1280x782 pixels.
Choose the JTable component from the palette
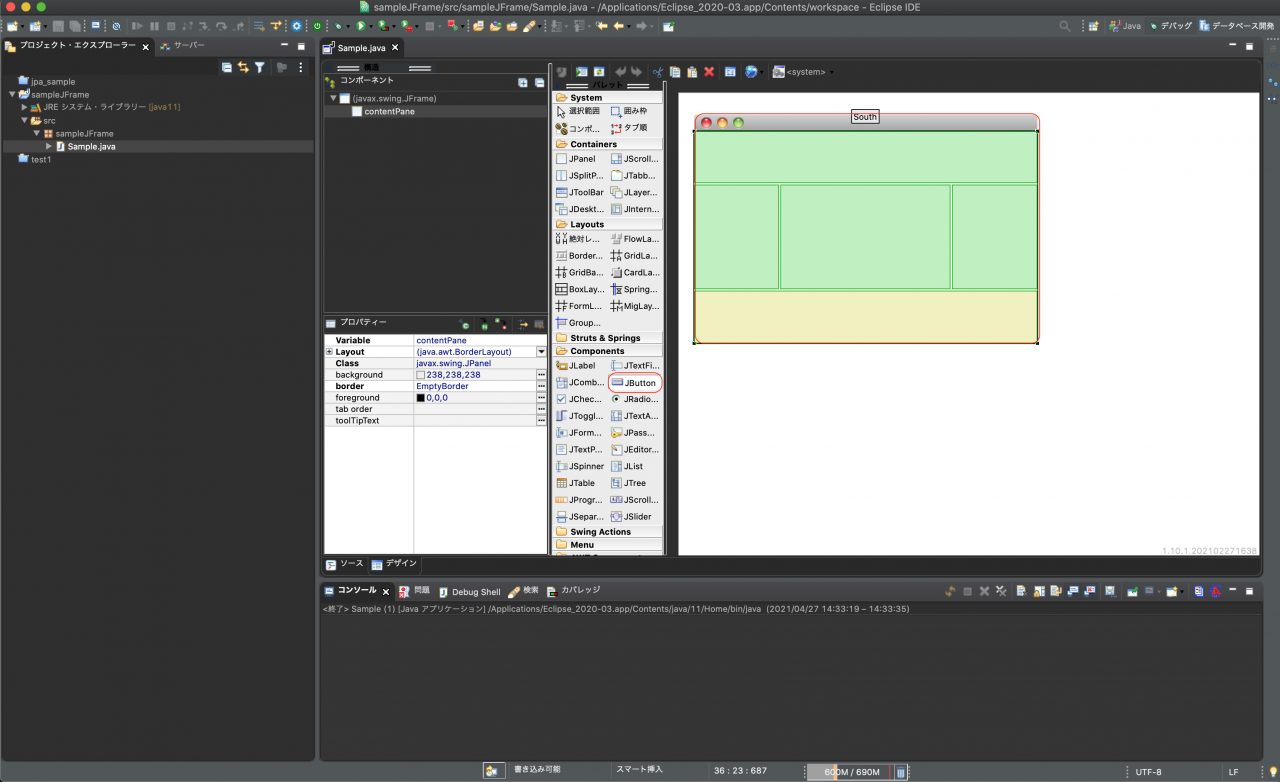pyautogui.click(x=580, y=483)
